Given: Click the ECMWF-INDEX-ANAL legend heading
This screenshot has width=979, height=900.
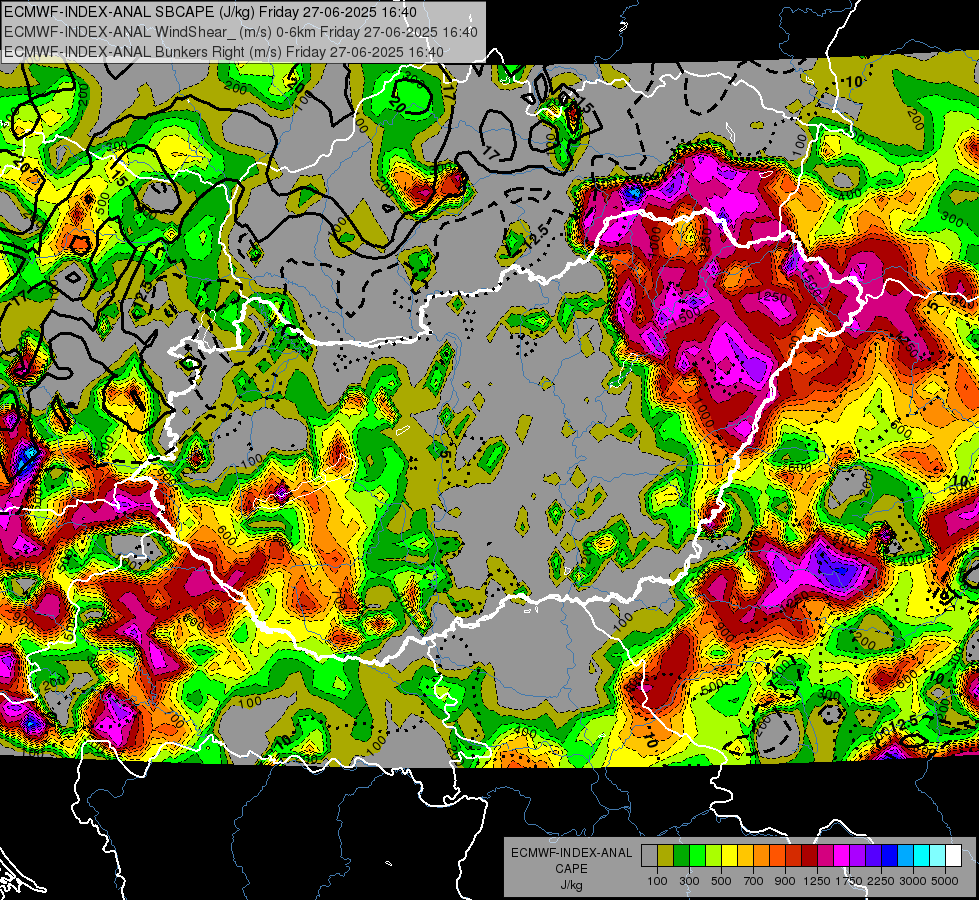Looking at the screenshot, I should 571,853.
